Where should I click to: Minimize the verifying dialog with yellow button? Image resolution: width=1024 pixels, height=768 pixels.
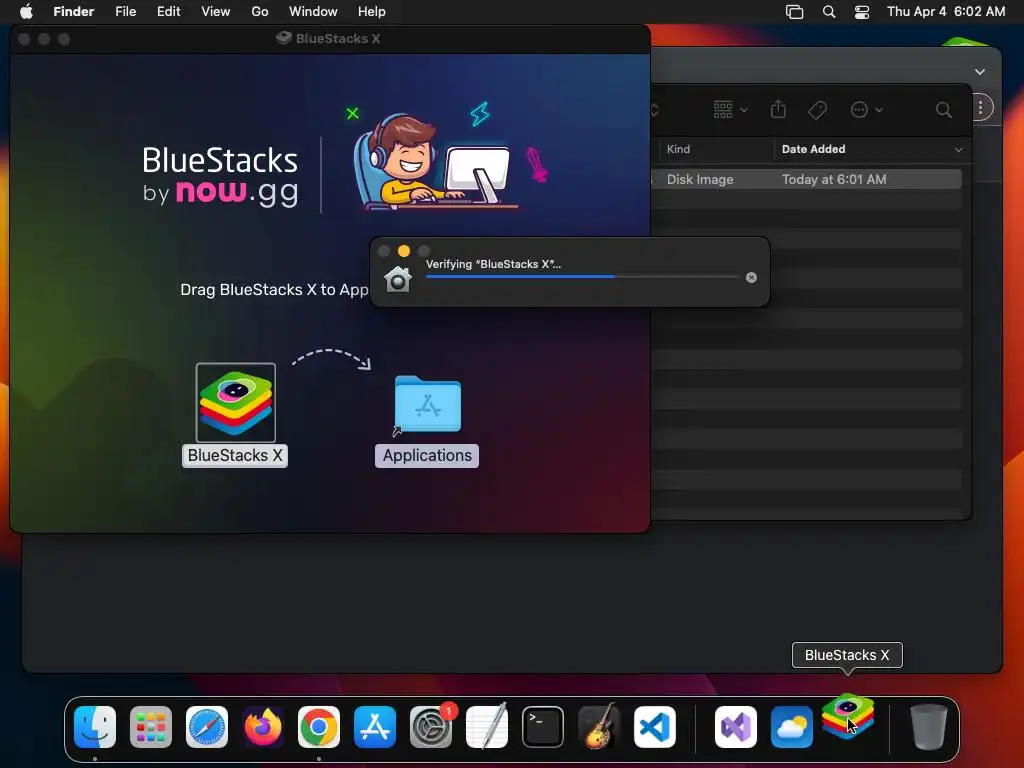[x=404, y=251]
